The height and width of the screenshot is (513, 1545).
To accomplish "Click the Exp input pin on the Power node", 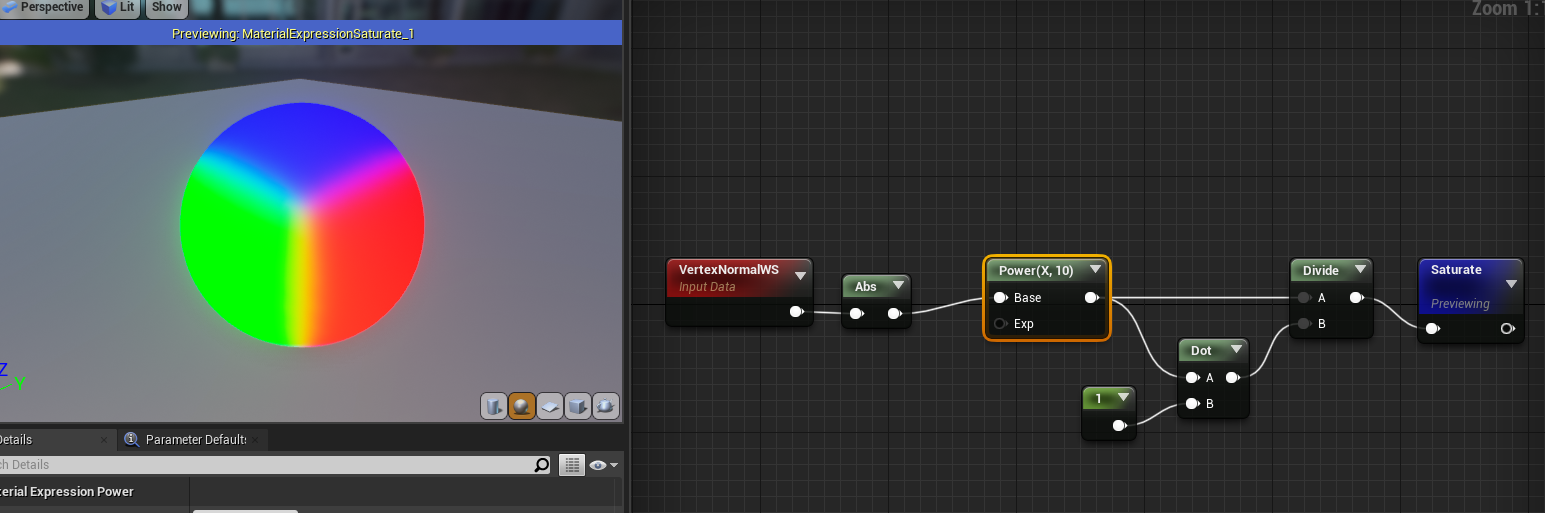I will coord(1000,324).
